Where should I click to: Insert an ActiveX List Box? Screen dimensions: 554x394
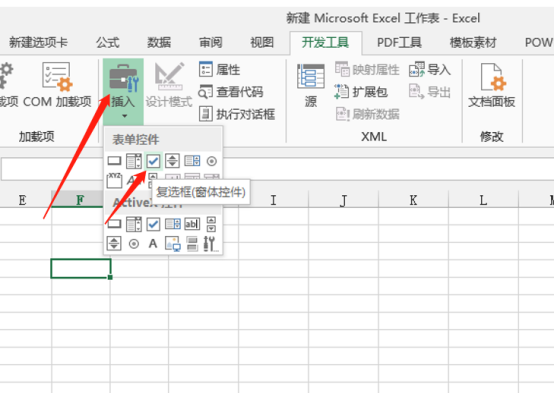(x=173, y=224)
